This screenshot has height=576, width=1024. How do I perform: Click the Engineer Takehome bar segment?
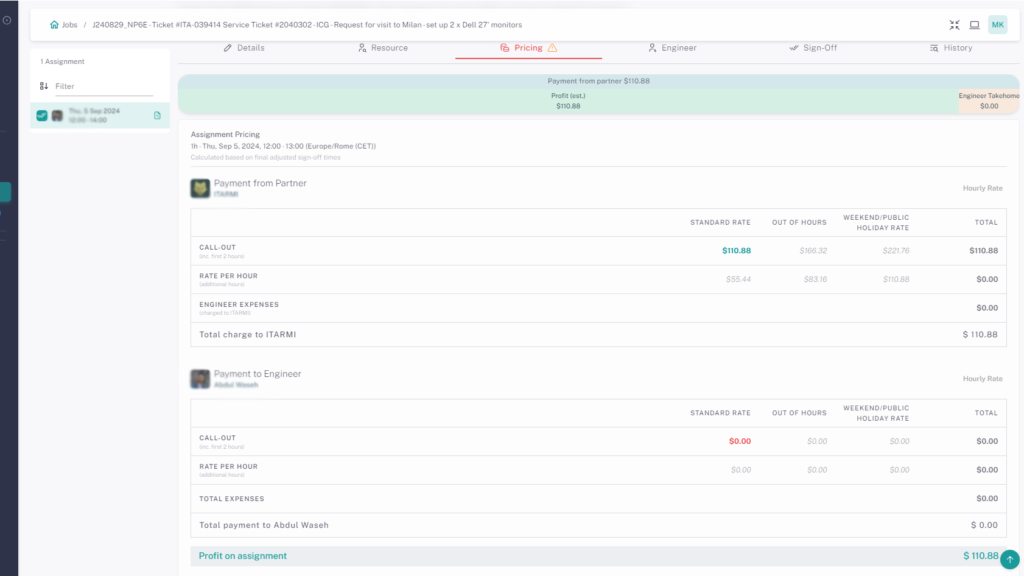(989, 101)
